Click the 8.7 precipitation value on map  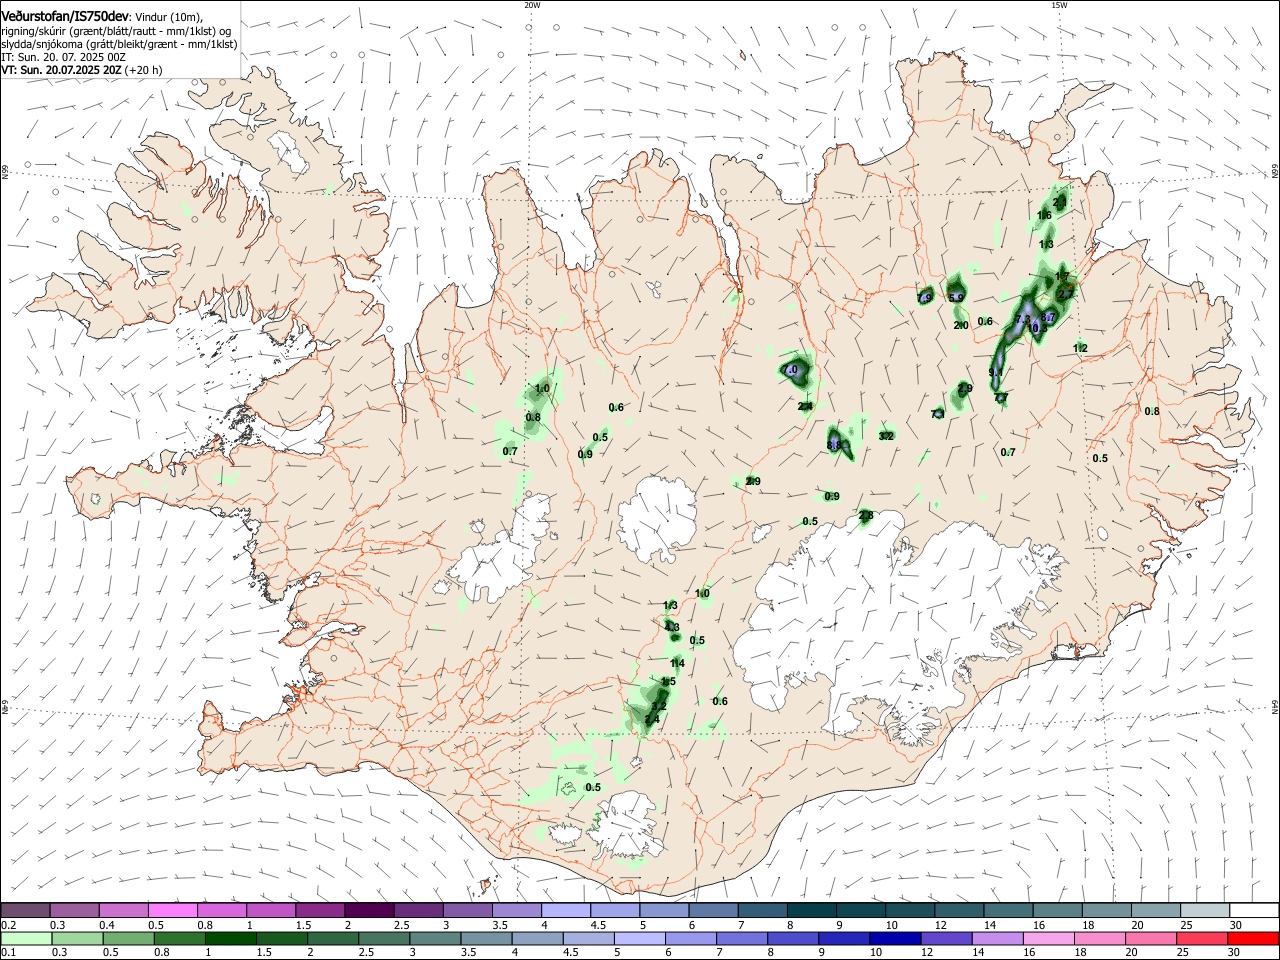pyautogui.click(x=1049, y=317)
